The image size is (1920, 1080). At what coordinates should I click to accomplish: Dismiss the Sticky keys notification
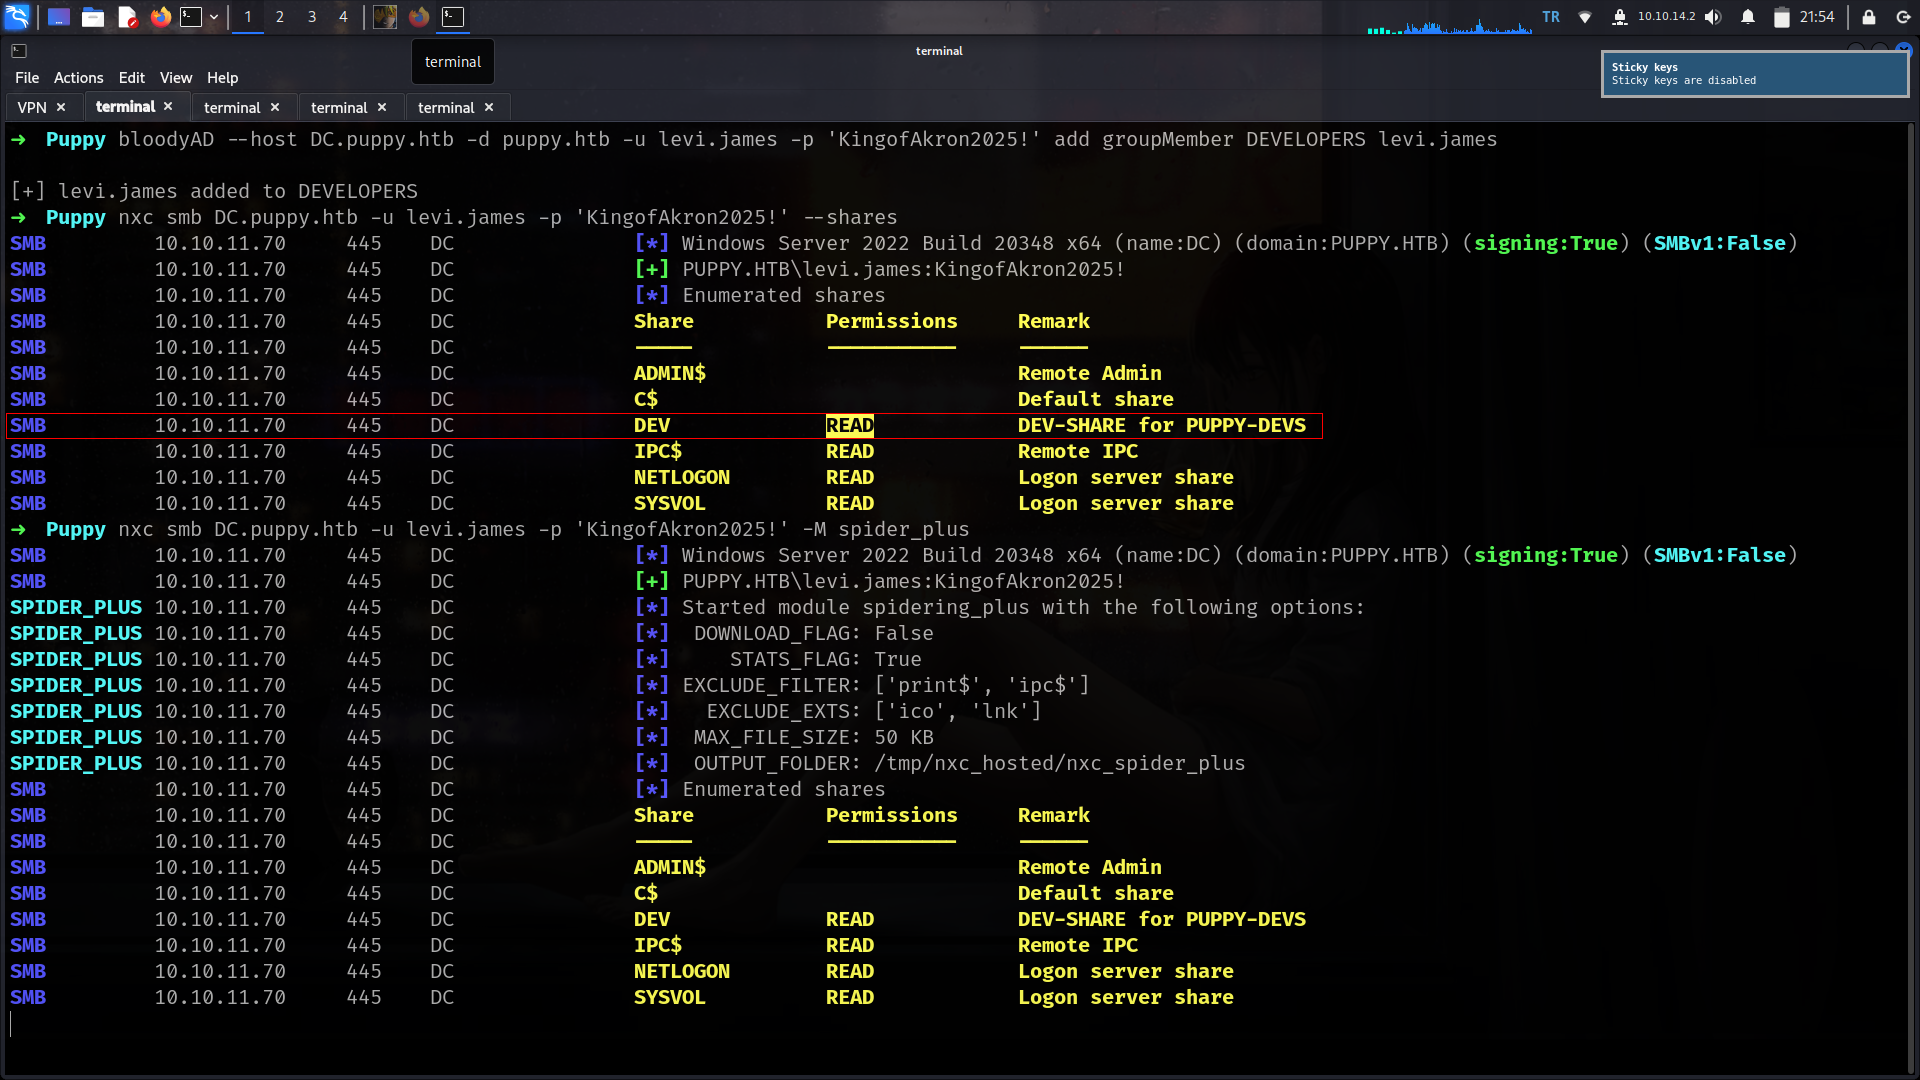1754,74
